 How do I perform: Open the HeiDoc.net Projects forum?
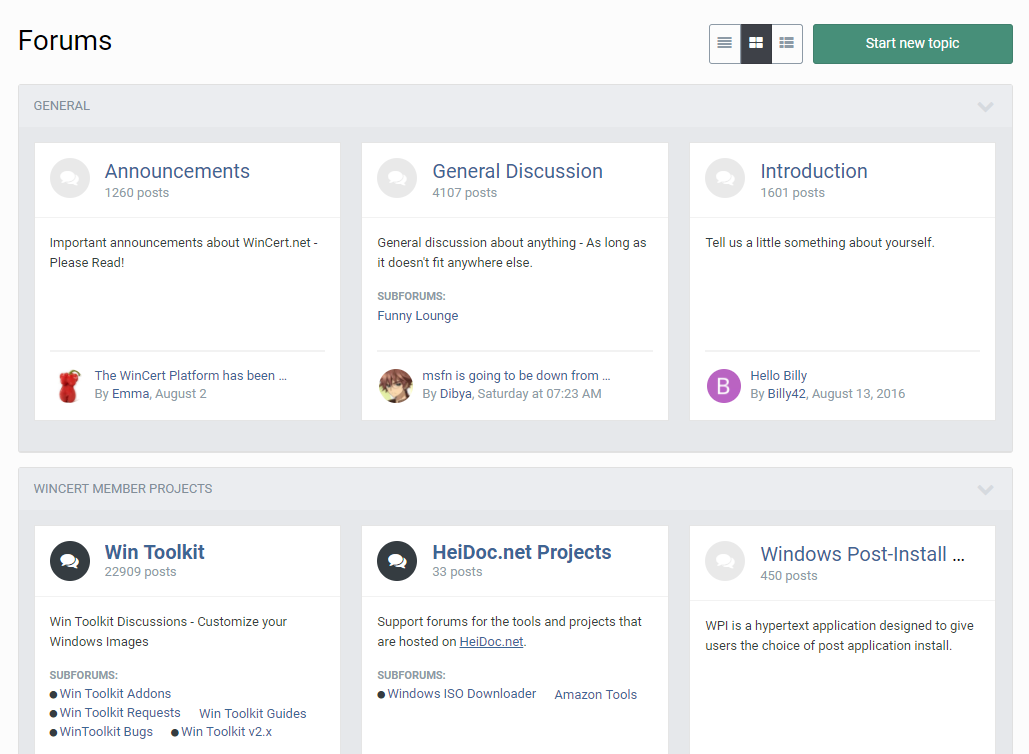(x=522, y=552)
